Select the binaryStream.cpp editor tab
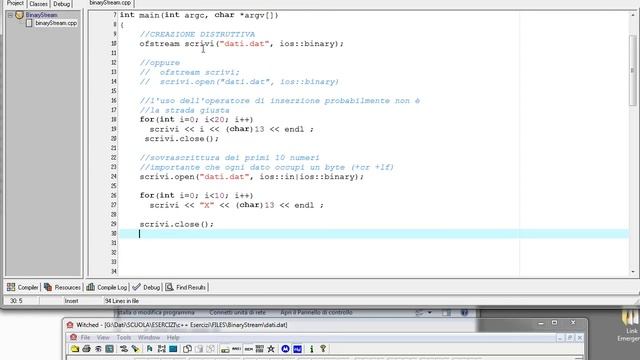640x360 pixels. pyautogui.click(x=110, y=3)
